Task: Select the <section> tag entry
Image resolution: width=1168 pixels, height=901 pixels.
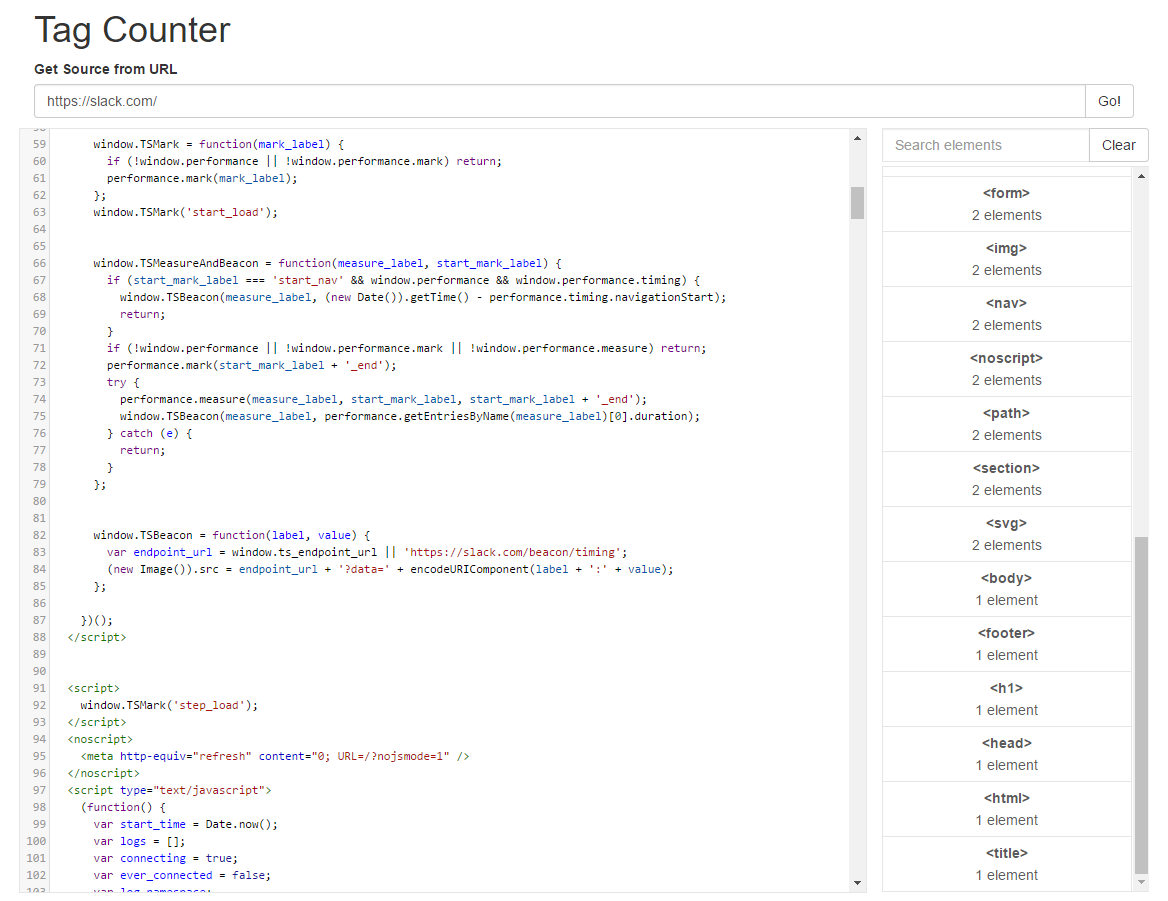Action: click(x=1006, y=480)
